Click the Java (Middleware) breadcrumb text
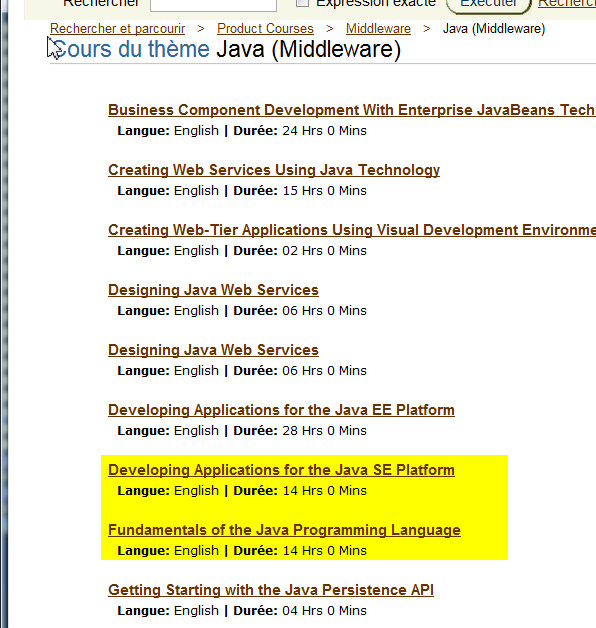 point(493,29)
